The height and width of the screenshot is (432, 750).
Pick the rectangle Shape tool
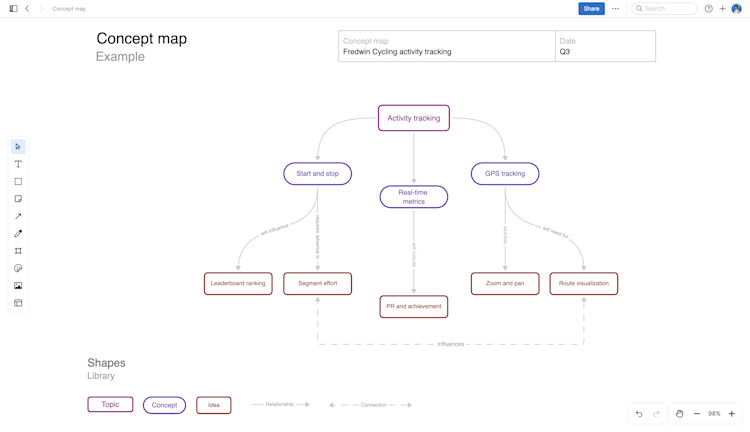click(x=18, y=181)
